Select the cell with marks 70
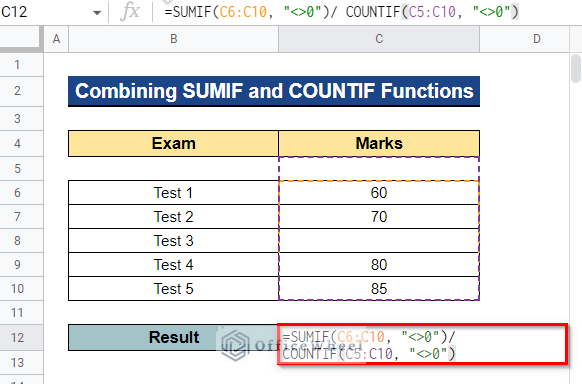The height and width of the screenshot is (384, 582). click(x=379, y=217)
